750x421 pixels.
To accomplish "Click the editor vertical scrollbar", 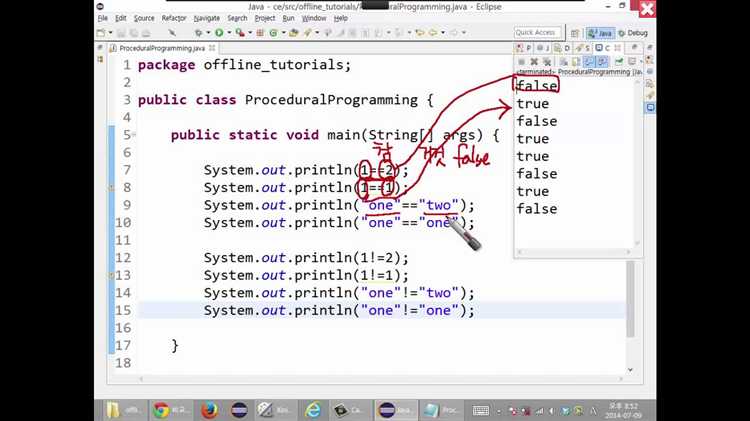I will click(x=630, y=299).
